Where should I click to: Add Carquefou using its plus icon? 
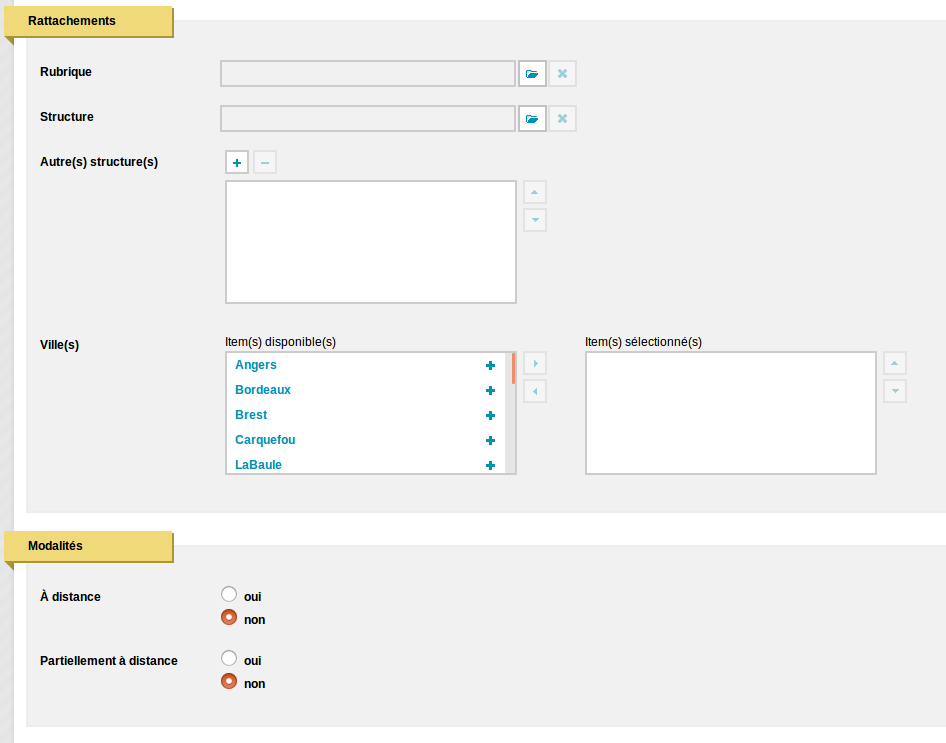click(490, 441)
